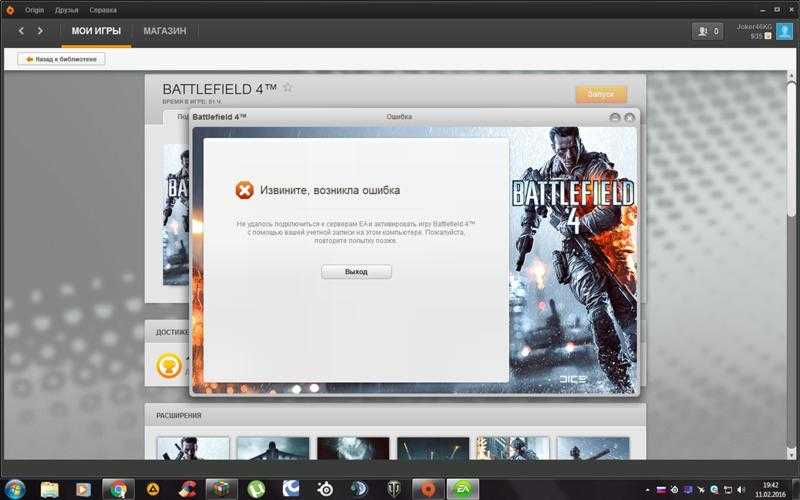This screenshot has height=500, width=800.
Task: Click the РАСШИРЕНИЯ section header
Action: (x=179, y=416)
